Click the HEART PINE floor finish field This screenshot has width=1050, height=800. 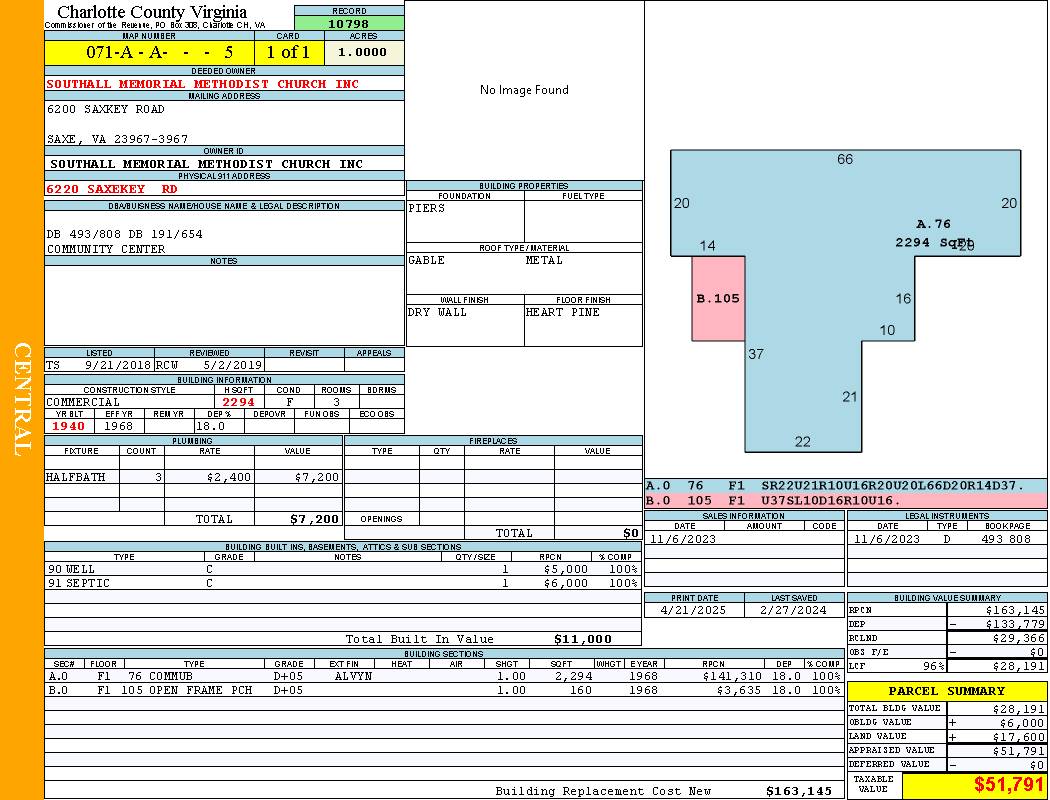582,325
